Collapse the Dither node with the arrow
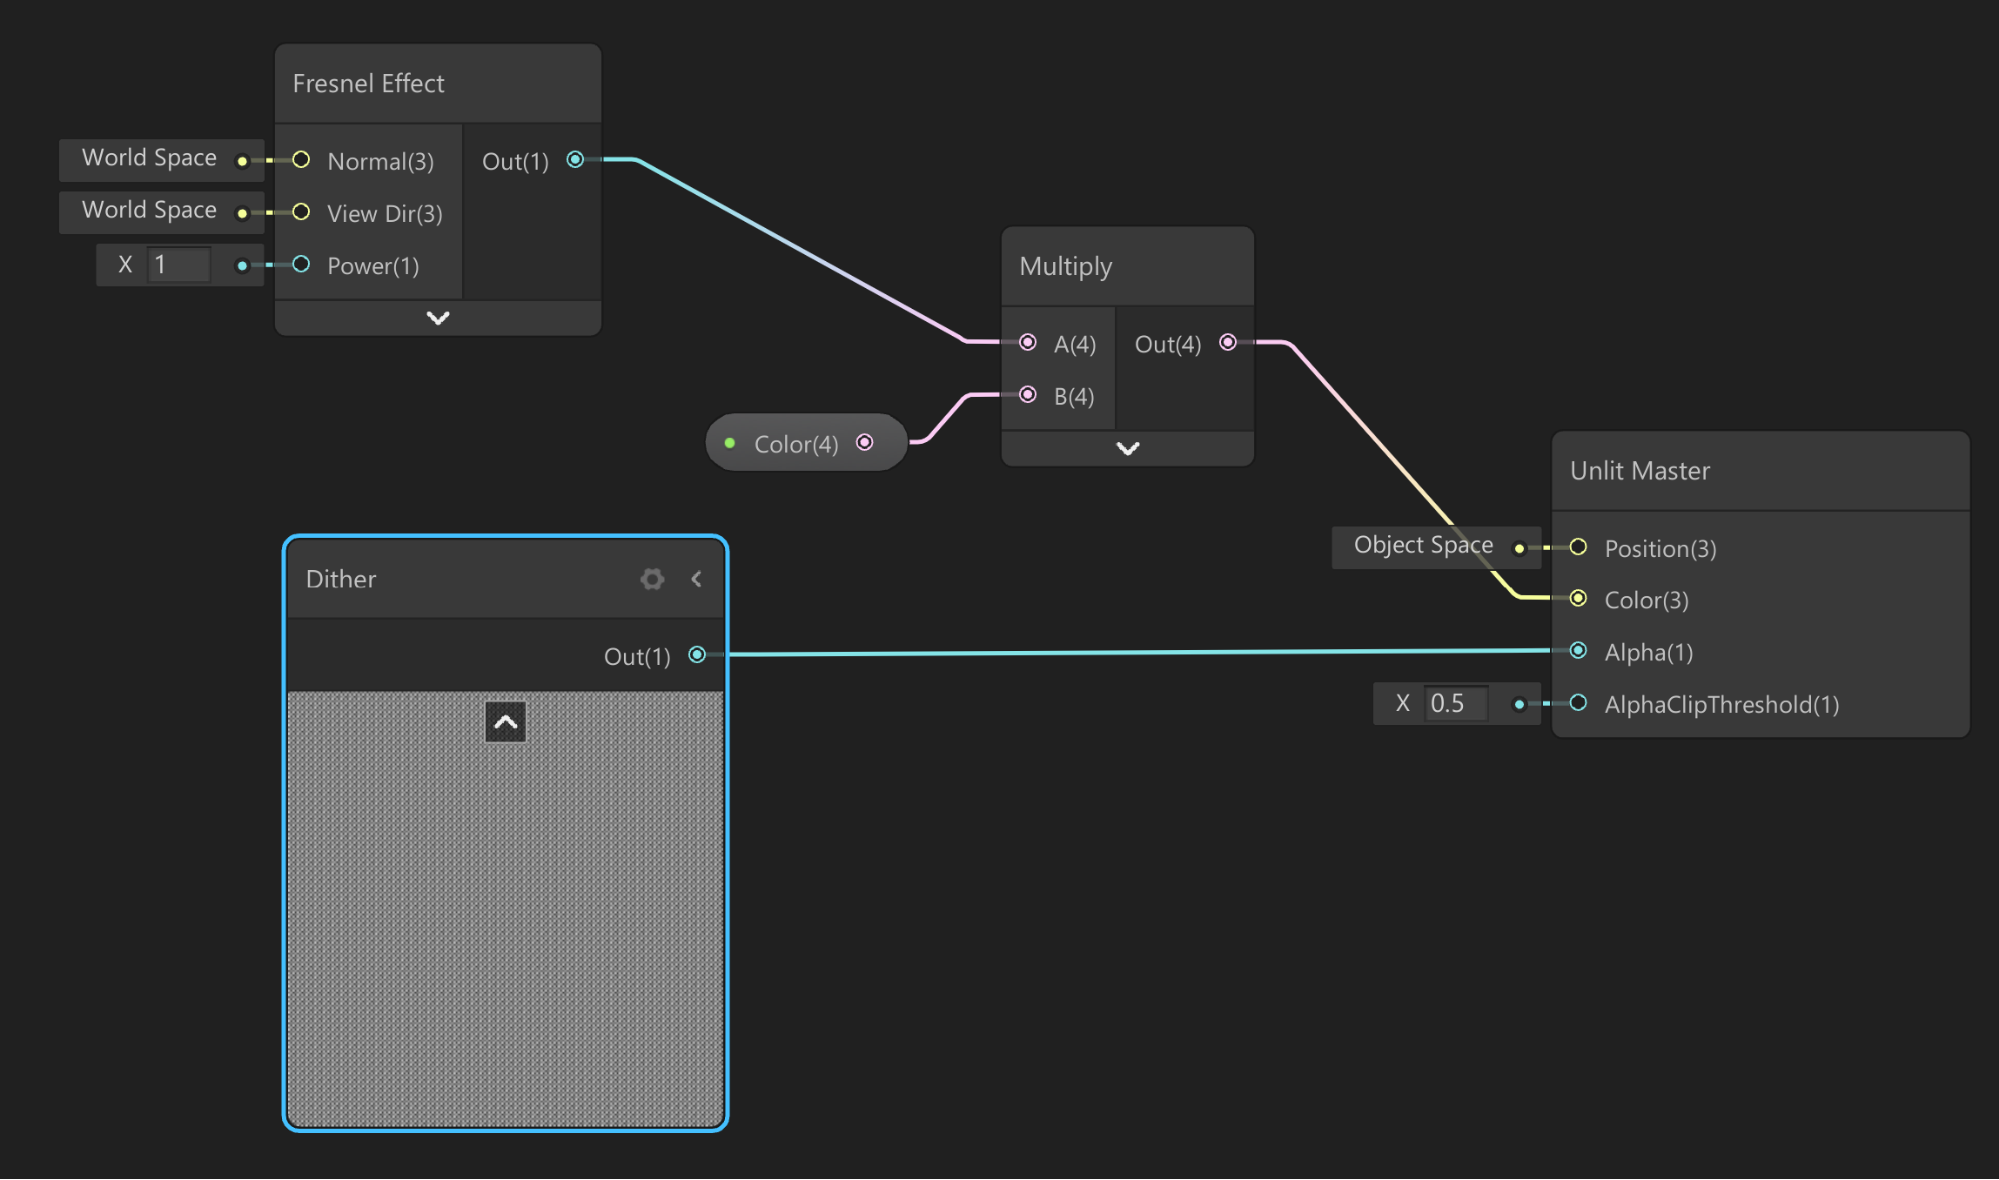Screen dimensions: 1999x1180 pos(697,579)
